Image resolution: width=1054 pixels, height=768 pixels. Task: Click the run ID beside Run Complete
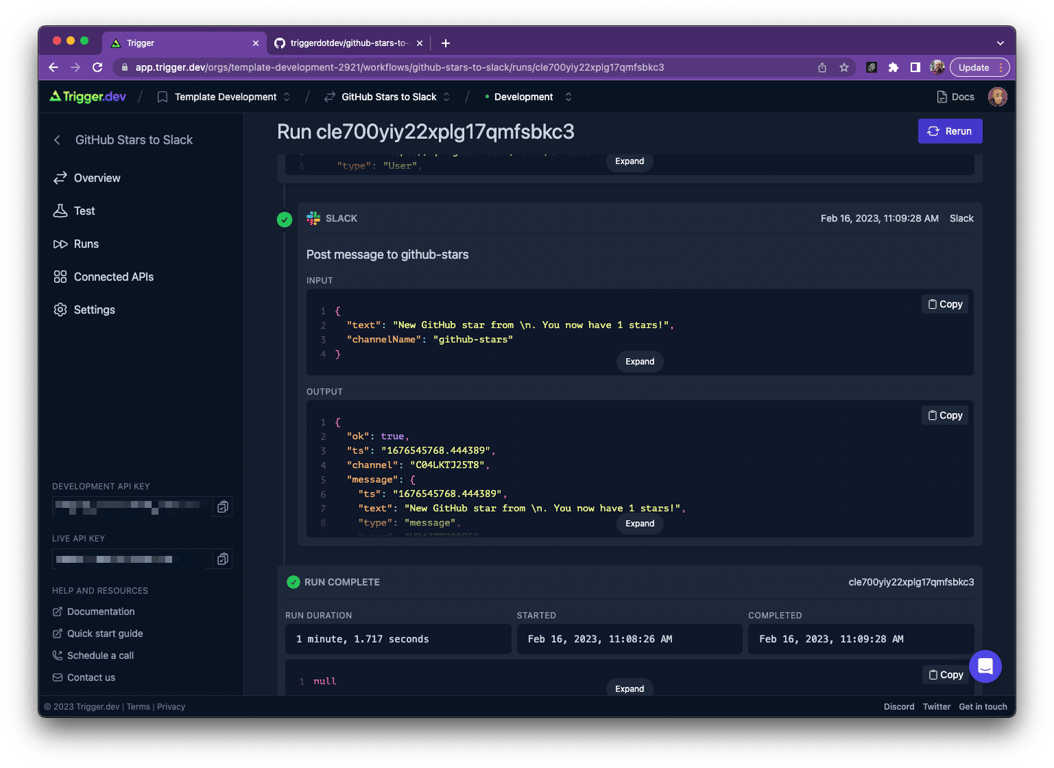pos(911,582)
